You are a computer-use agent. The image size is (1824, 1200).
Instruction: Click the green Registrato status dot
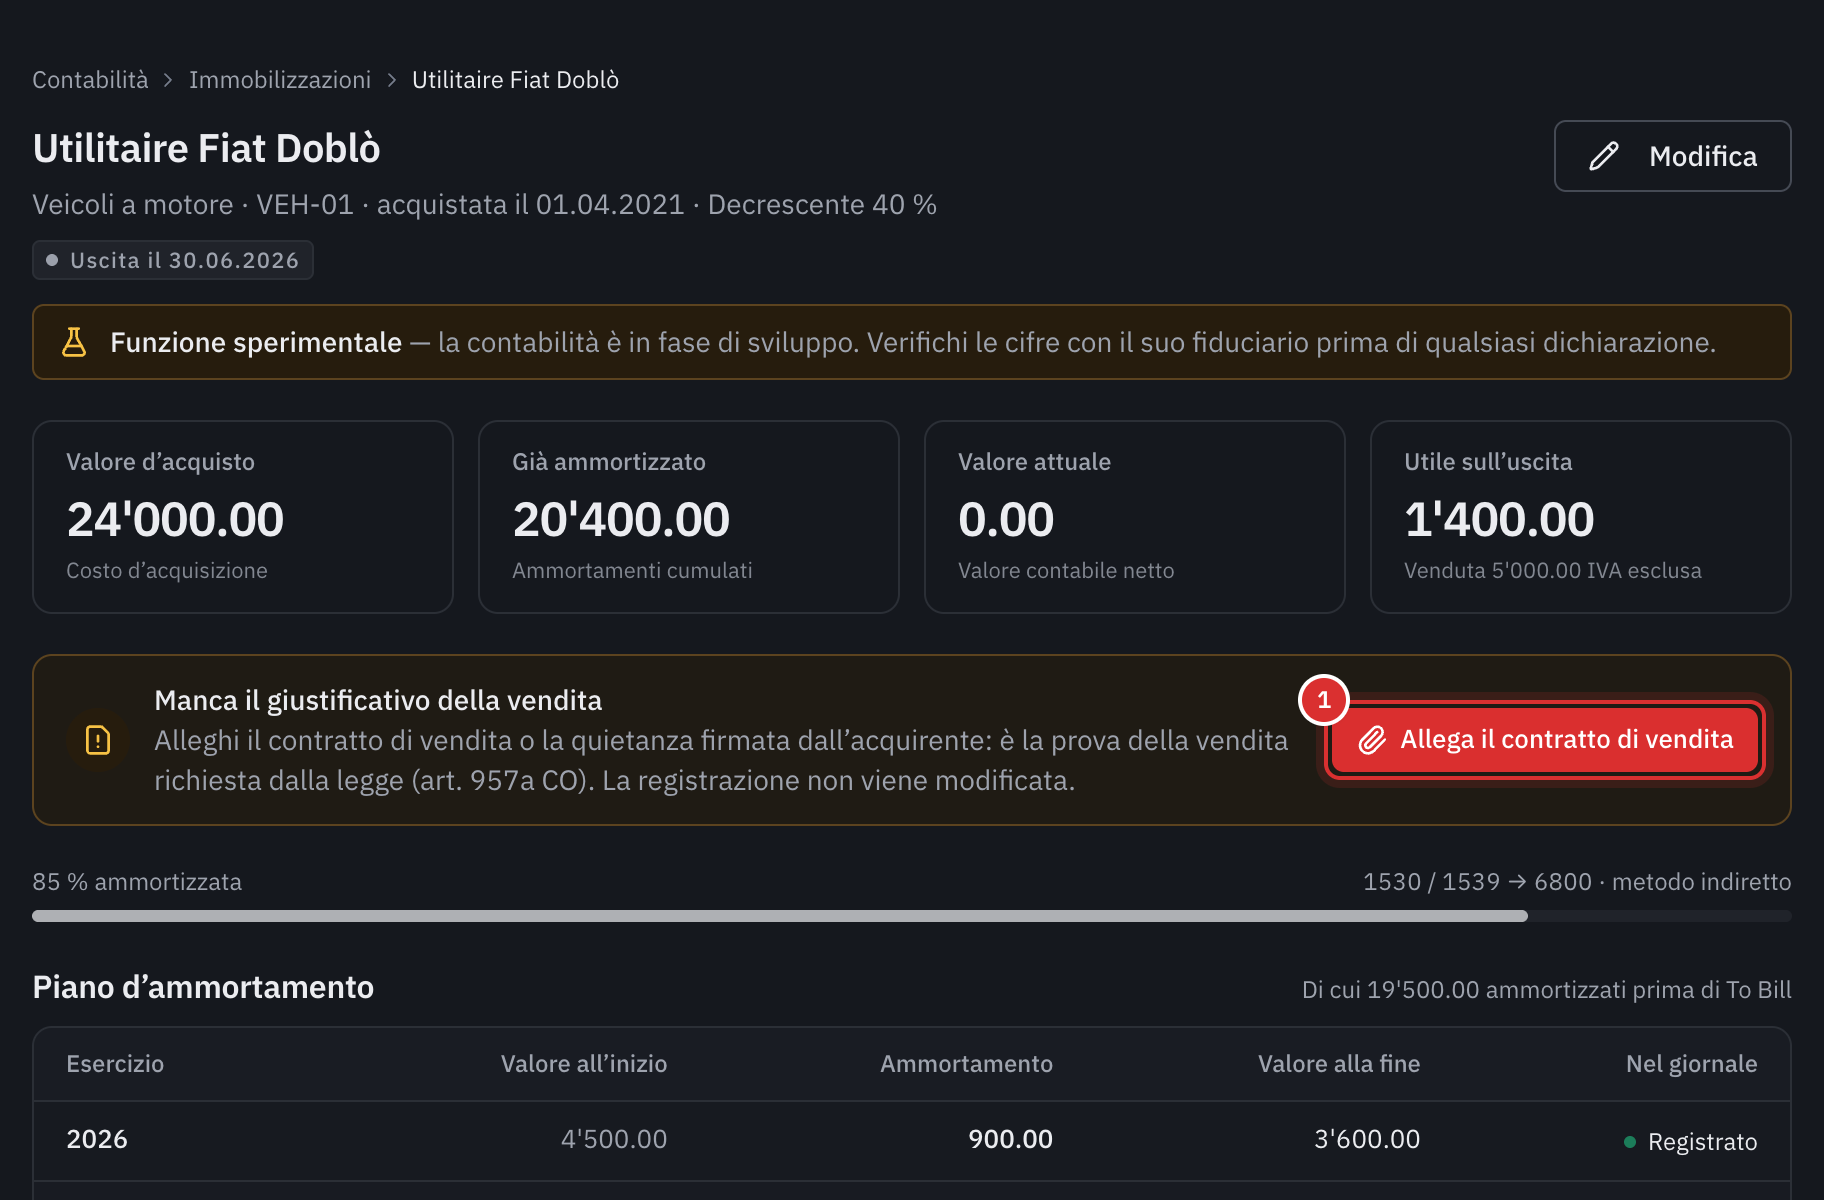point(1630,1142)
